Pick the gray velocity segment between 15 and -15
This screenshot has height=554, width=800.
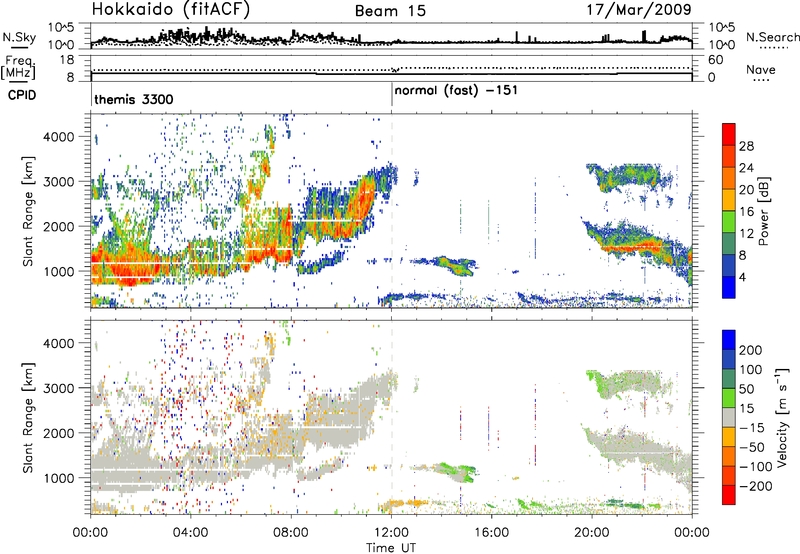point(729,418)
